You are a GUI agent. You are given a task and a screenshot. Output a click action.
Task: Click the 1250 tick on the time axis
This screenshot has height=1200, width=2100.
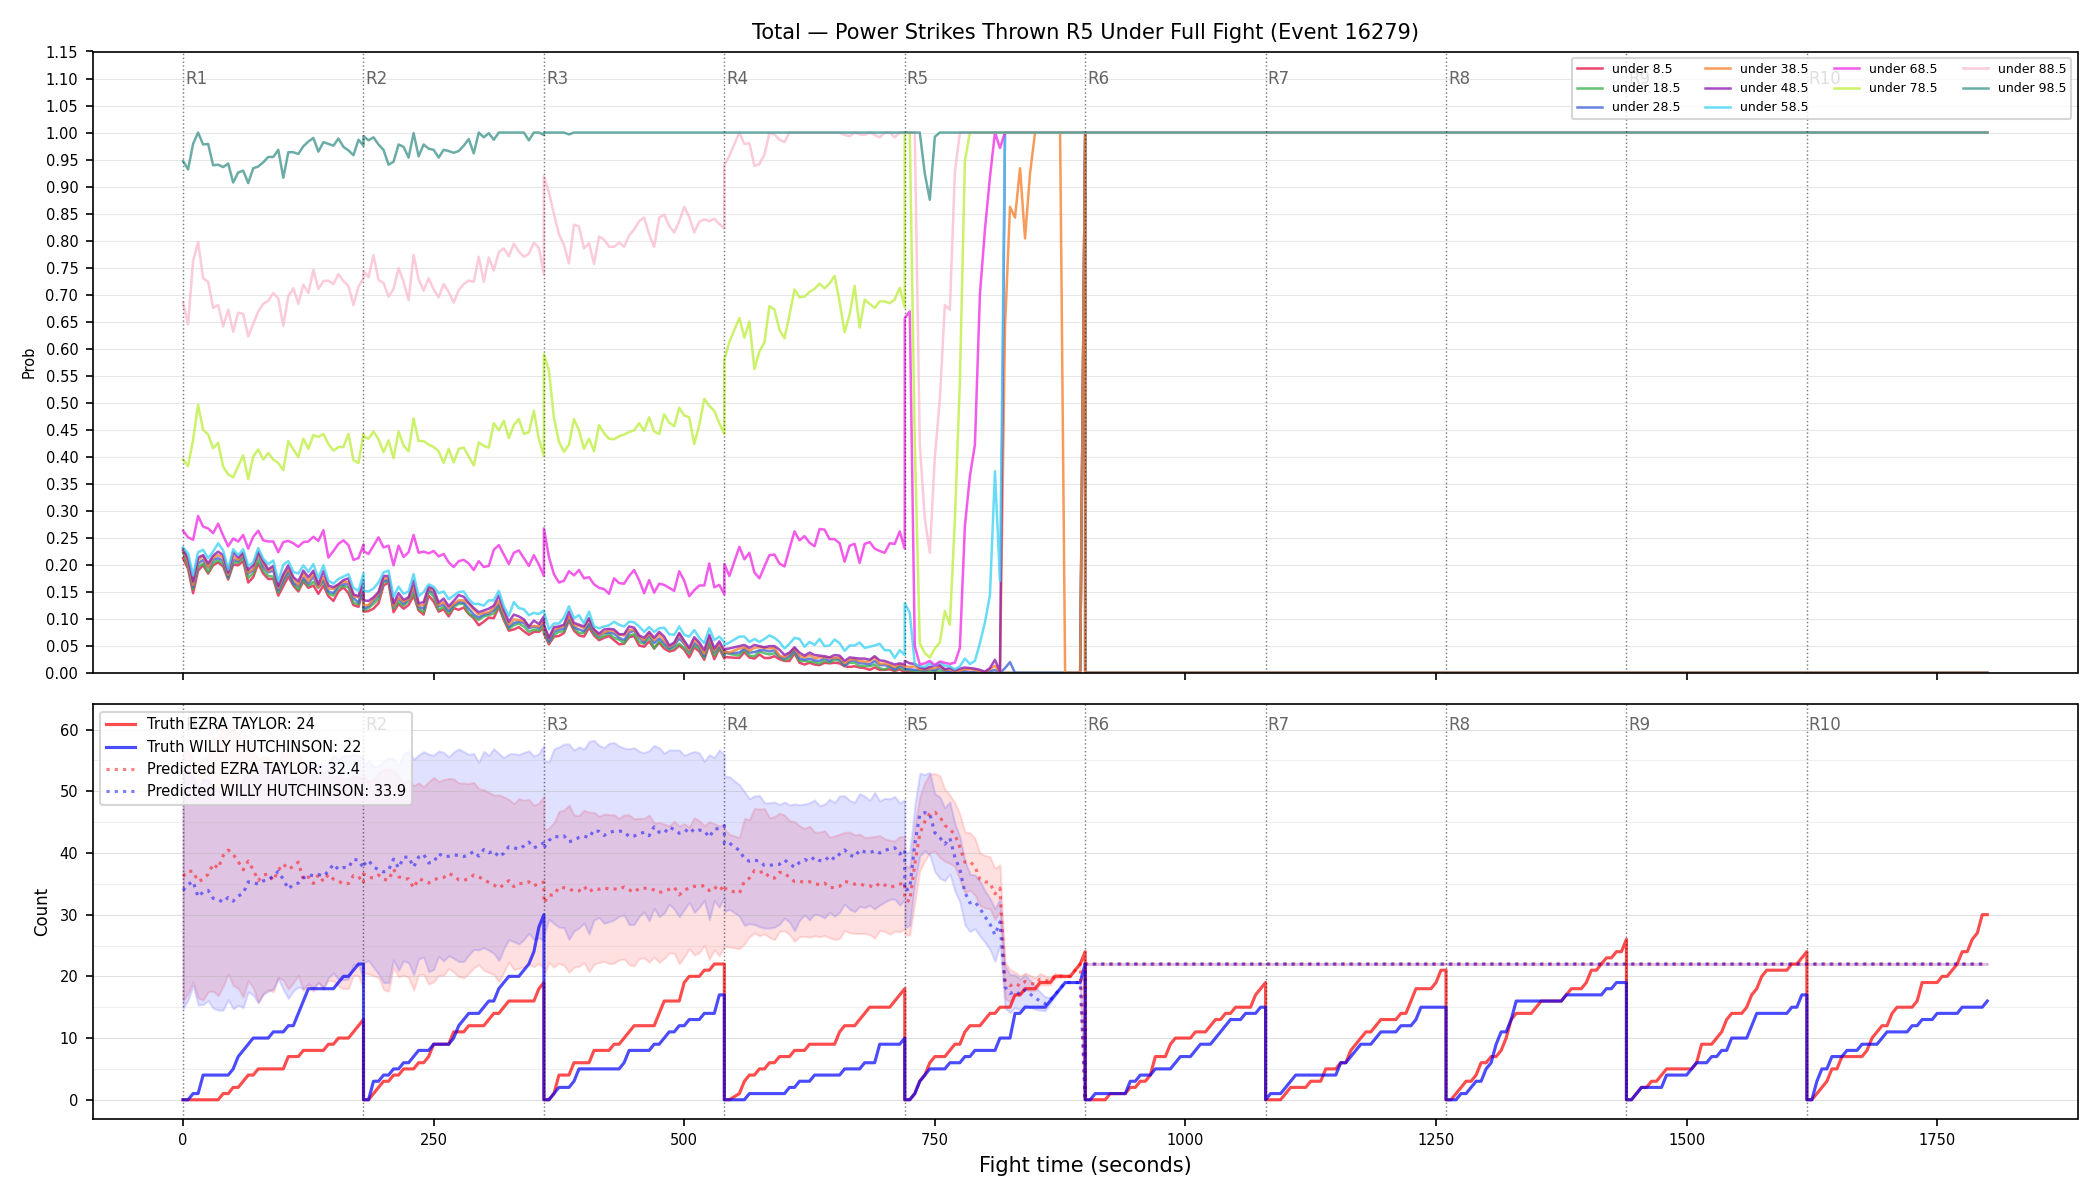click(1436, 1139)
